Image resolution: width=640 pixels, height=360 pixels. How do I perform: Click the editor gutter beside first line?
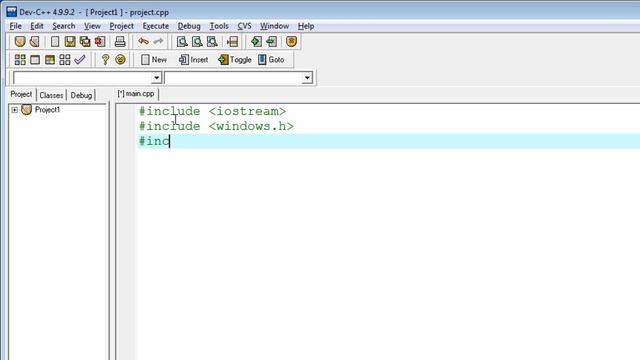click(125, 111)
